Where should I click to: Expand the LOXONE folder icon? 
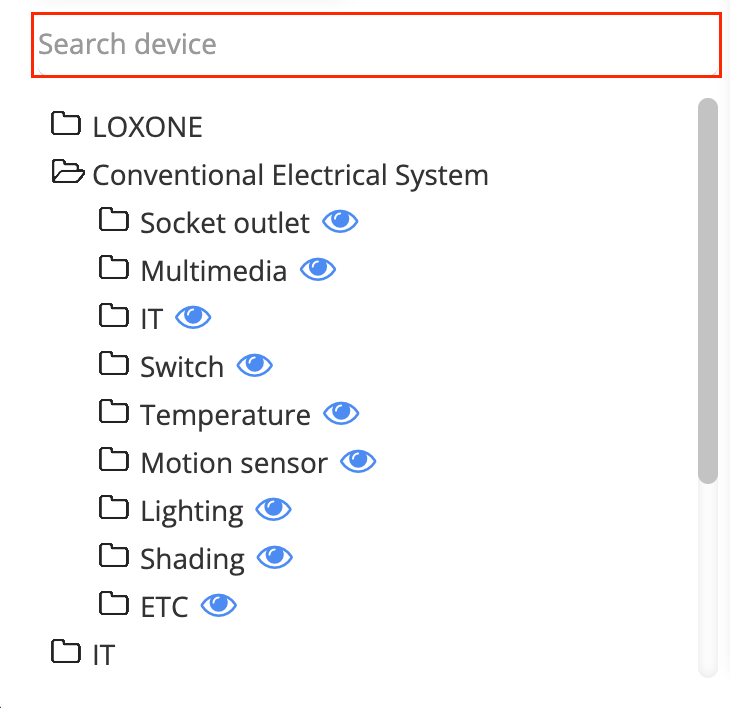coord(66,124)
